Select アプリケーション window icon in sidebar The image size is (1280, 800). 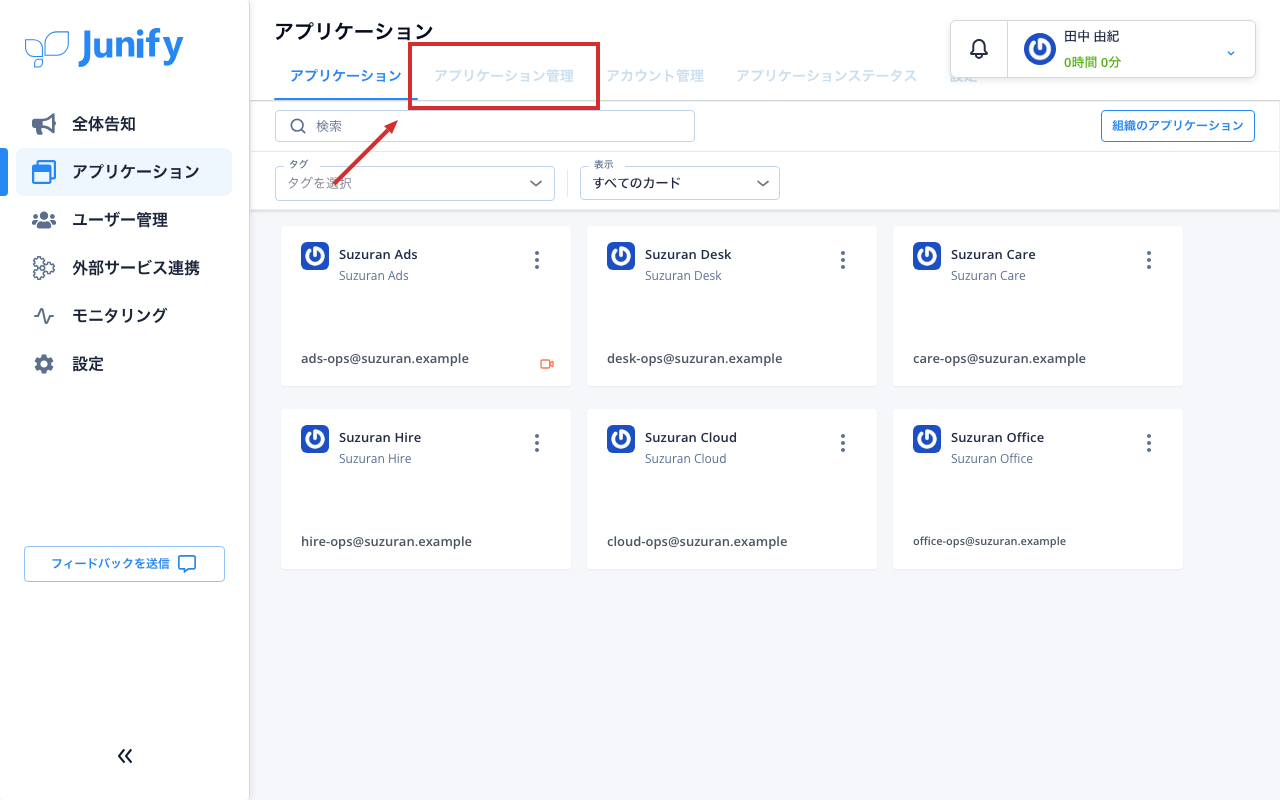[x=43, y=172]
